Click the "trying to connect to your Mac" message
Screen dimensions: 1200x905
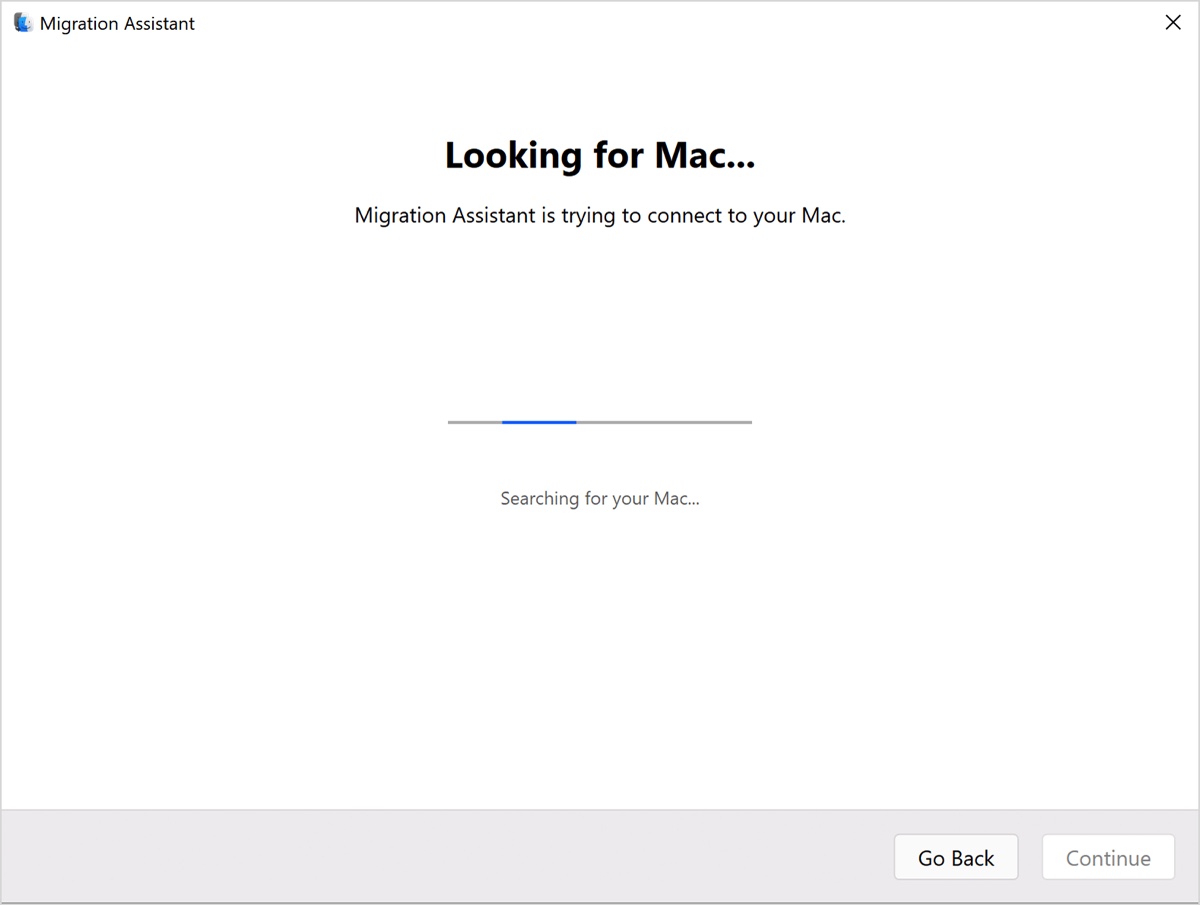(600, 215)
